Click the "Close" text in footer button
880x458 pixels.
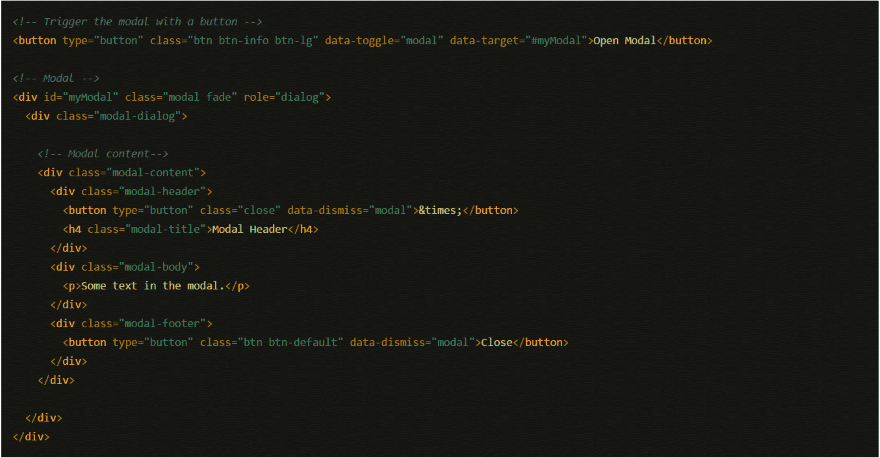click(496, 342)
